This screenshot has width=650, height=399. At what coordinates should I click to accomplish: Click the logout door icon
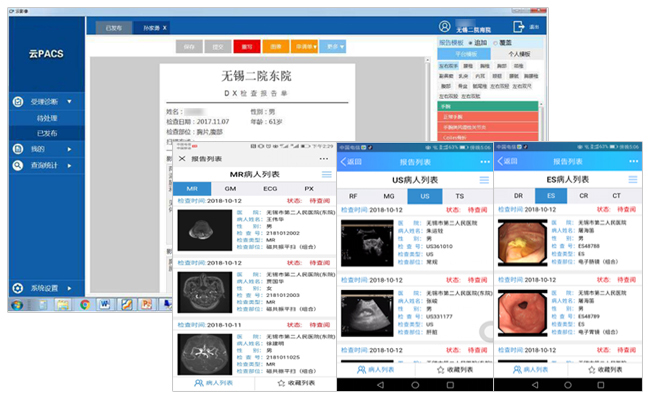[x=518, y=27]
